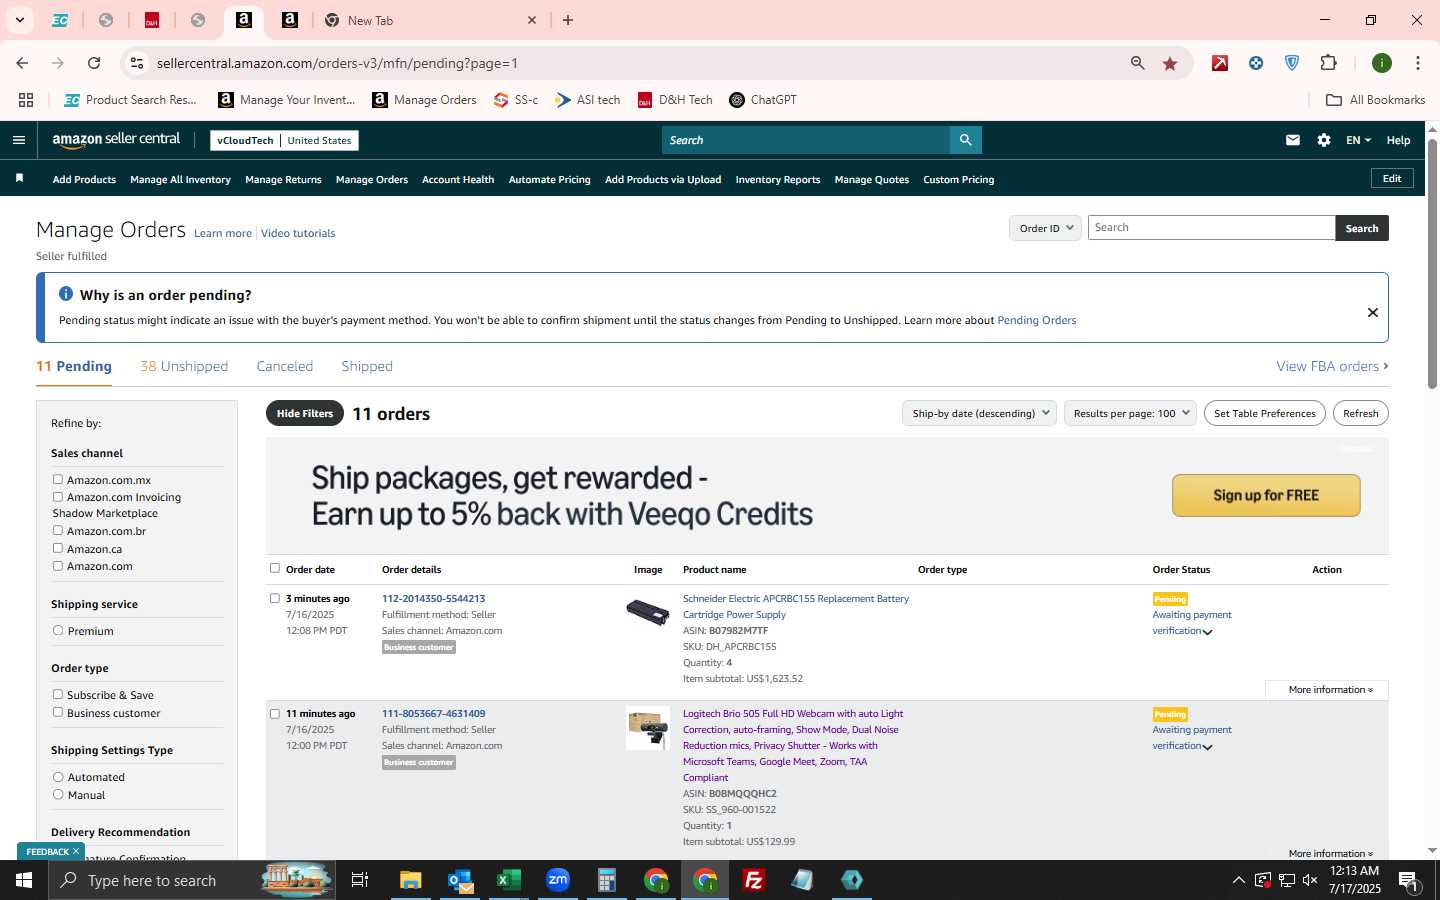This screenshot has width=1440, height=900.
Task: Click the Bitwarden shield extension icon
Action: 1292,63
